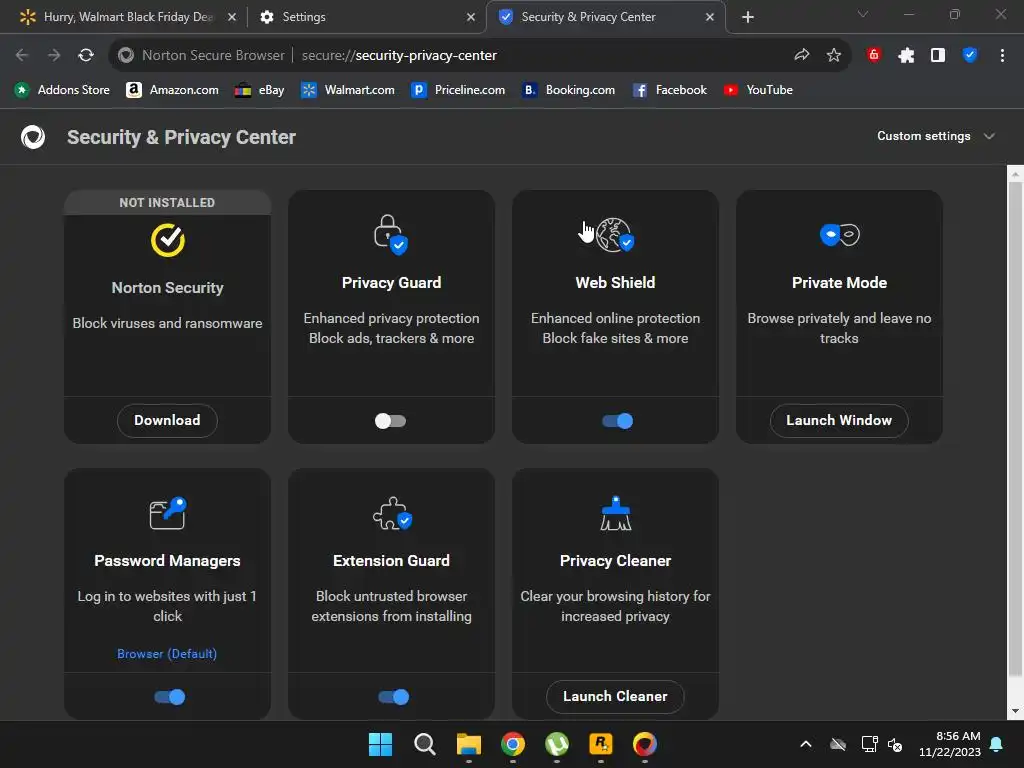1024x768 pixels.
Task: Open File Explorer from taskbar
Action: [468, 744]
